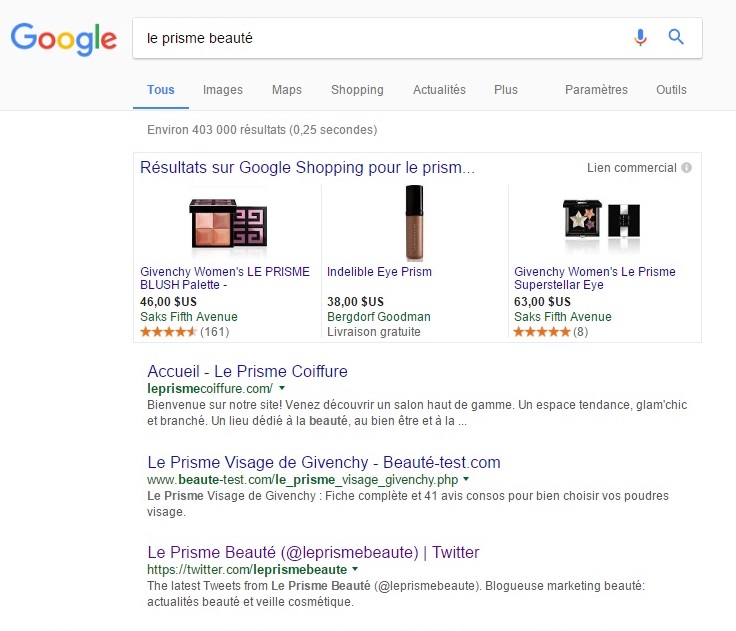Click the Superstellar Eye palette thumbnail
736x631 pixels.
tap(601, 220)
